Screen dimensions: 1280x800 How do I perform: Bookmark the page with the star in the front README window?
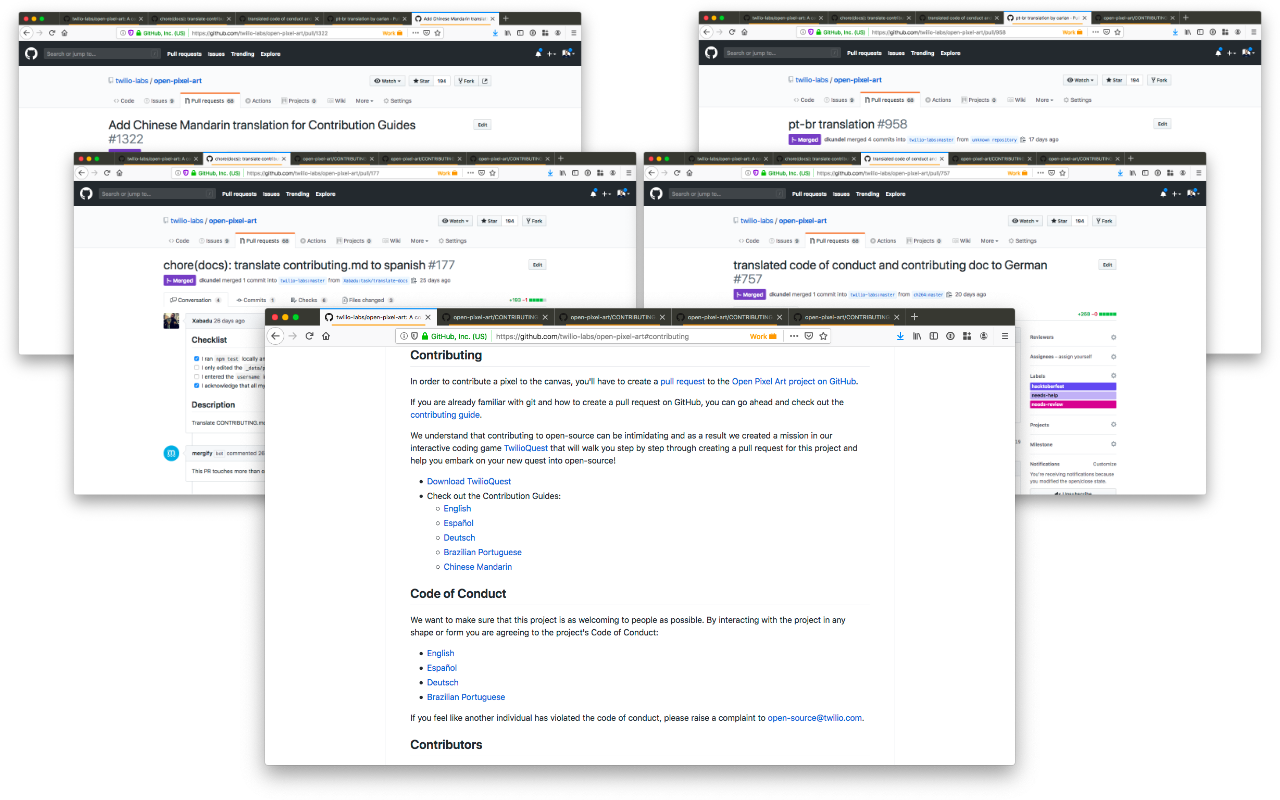(x=823, y=336)
